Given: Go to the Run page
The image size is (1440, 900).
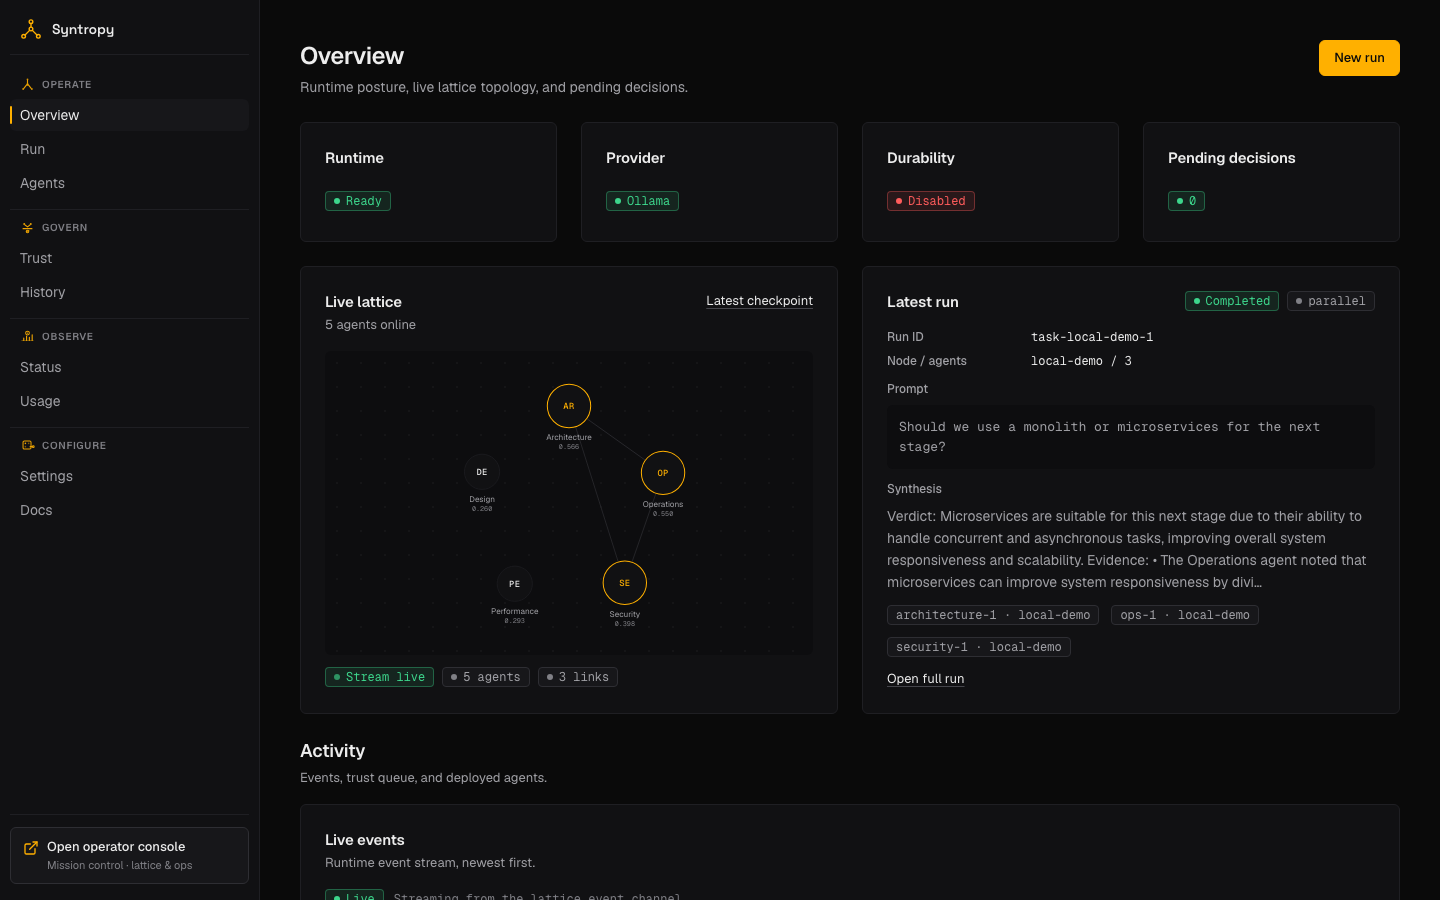Looking at the screenshot, I should coord(129,149).
